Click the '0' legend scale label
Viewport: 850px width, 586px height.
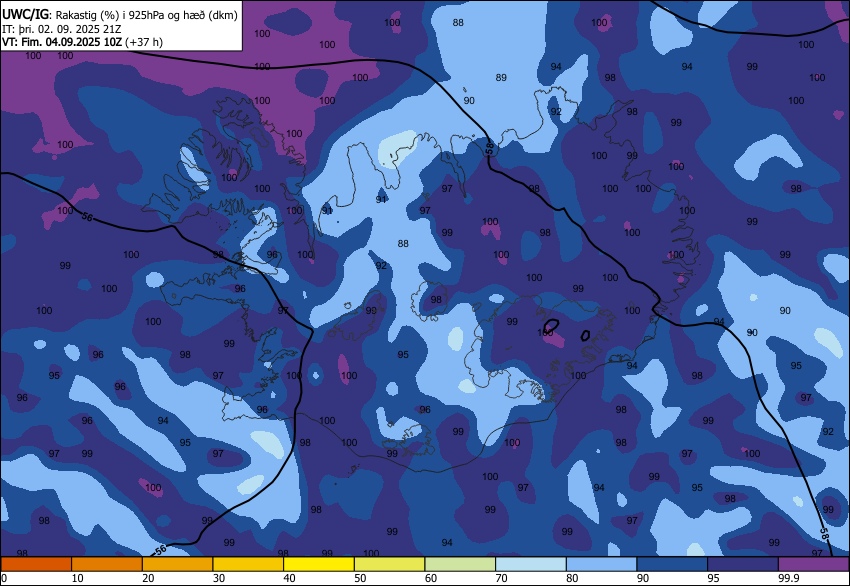coord(4,578)
